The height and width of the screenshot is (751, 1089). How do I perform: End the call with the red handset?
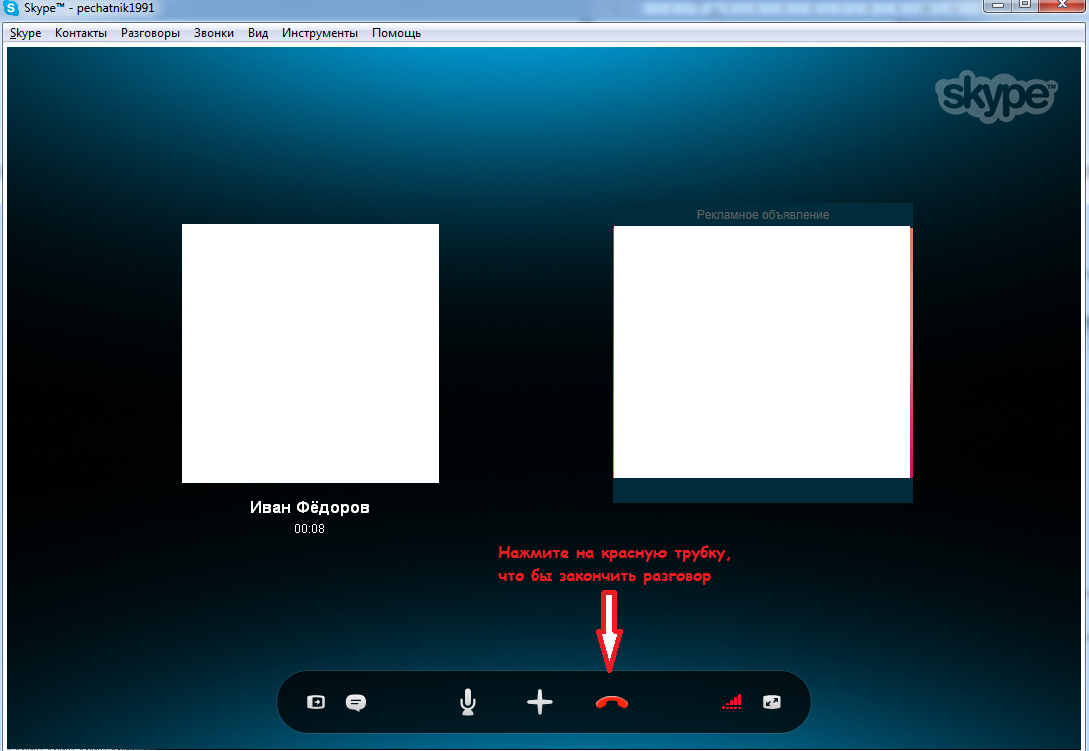coord(612,702)
